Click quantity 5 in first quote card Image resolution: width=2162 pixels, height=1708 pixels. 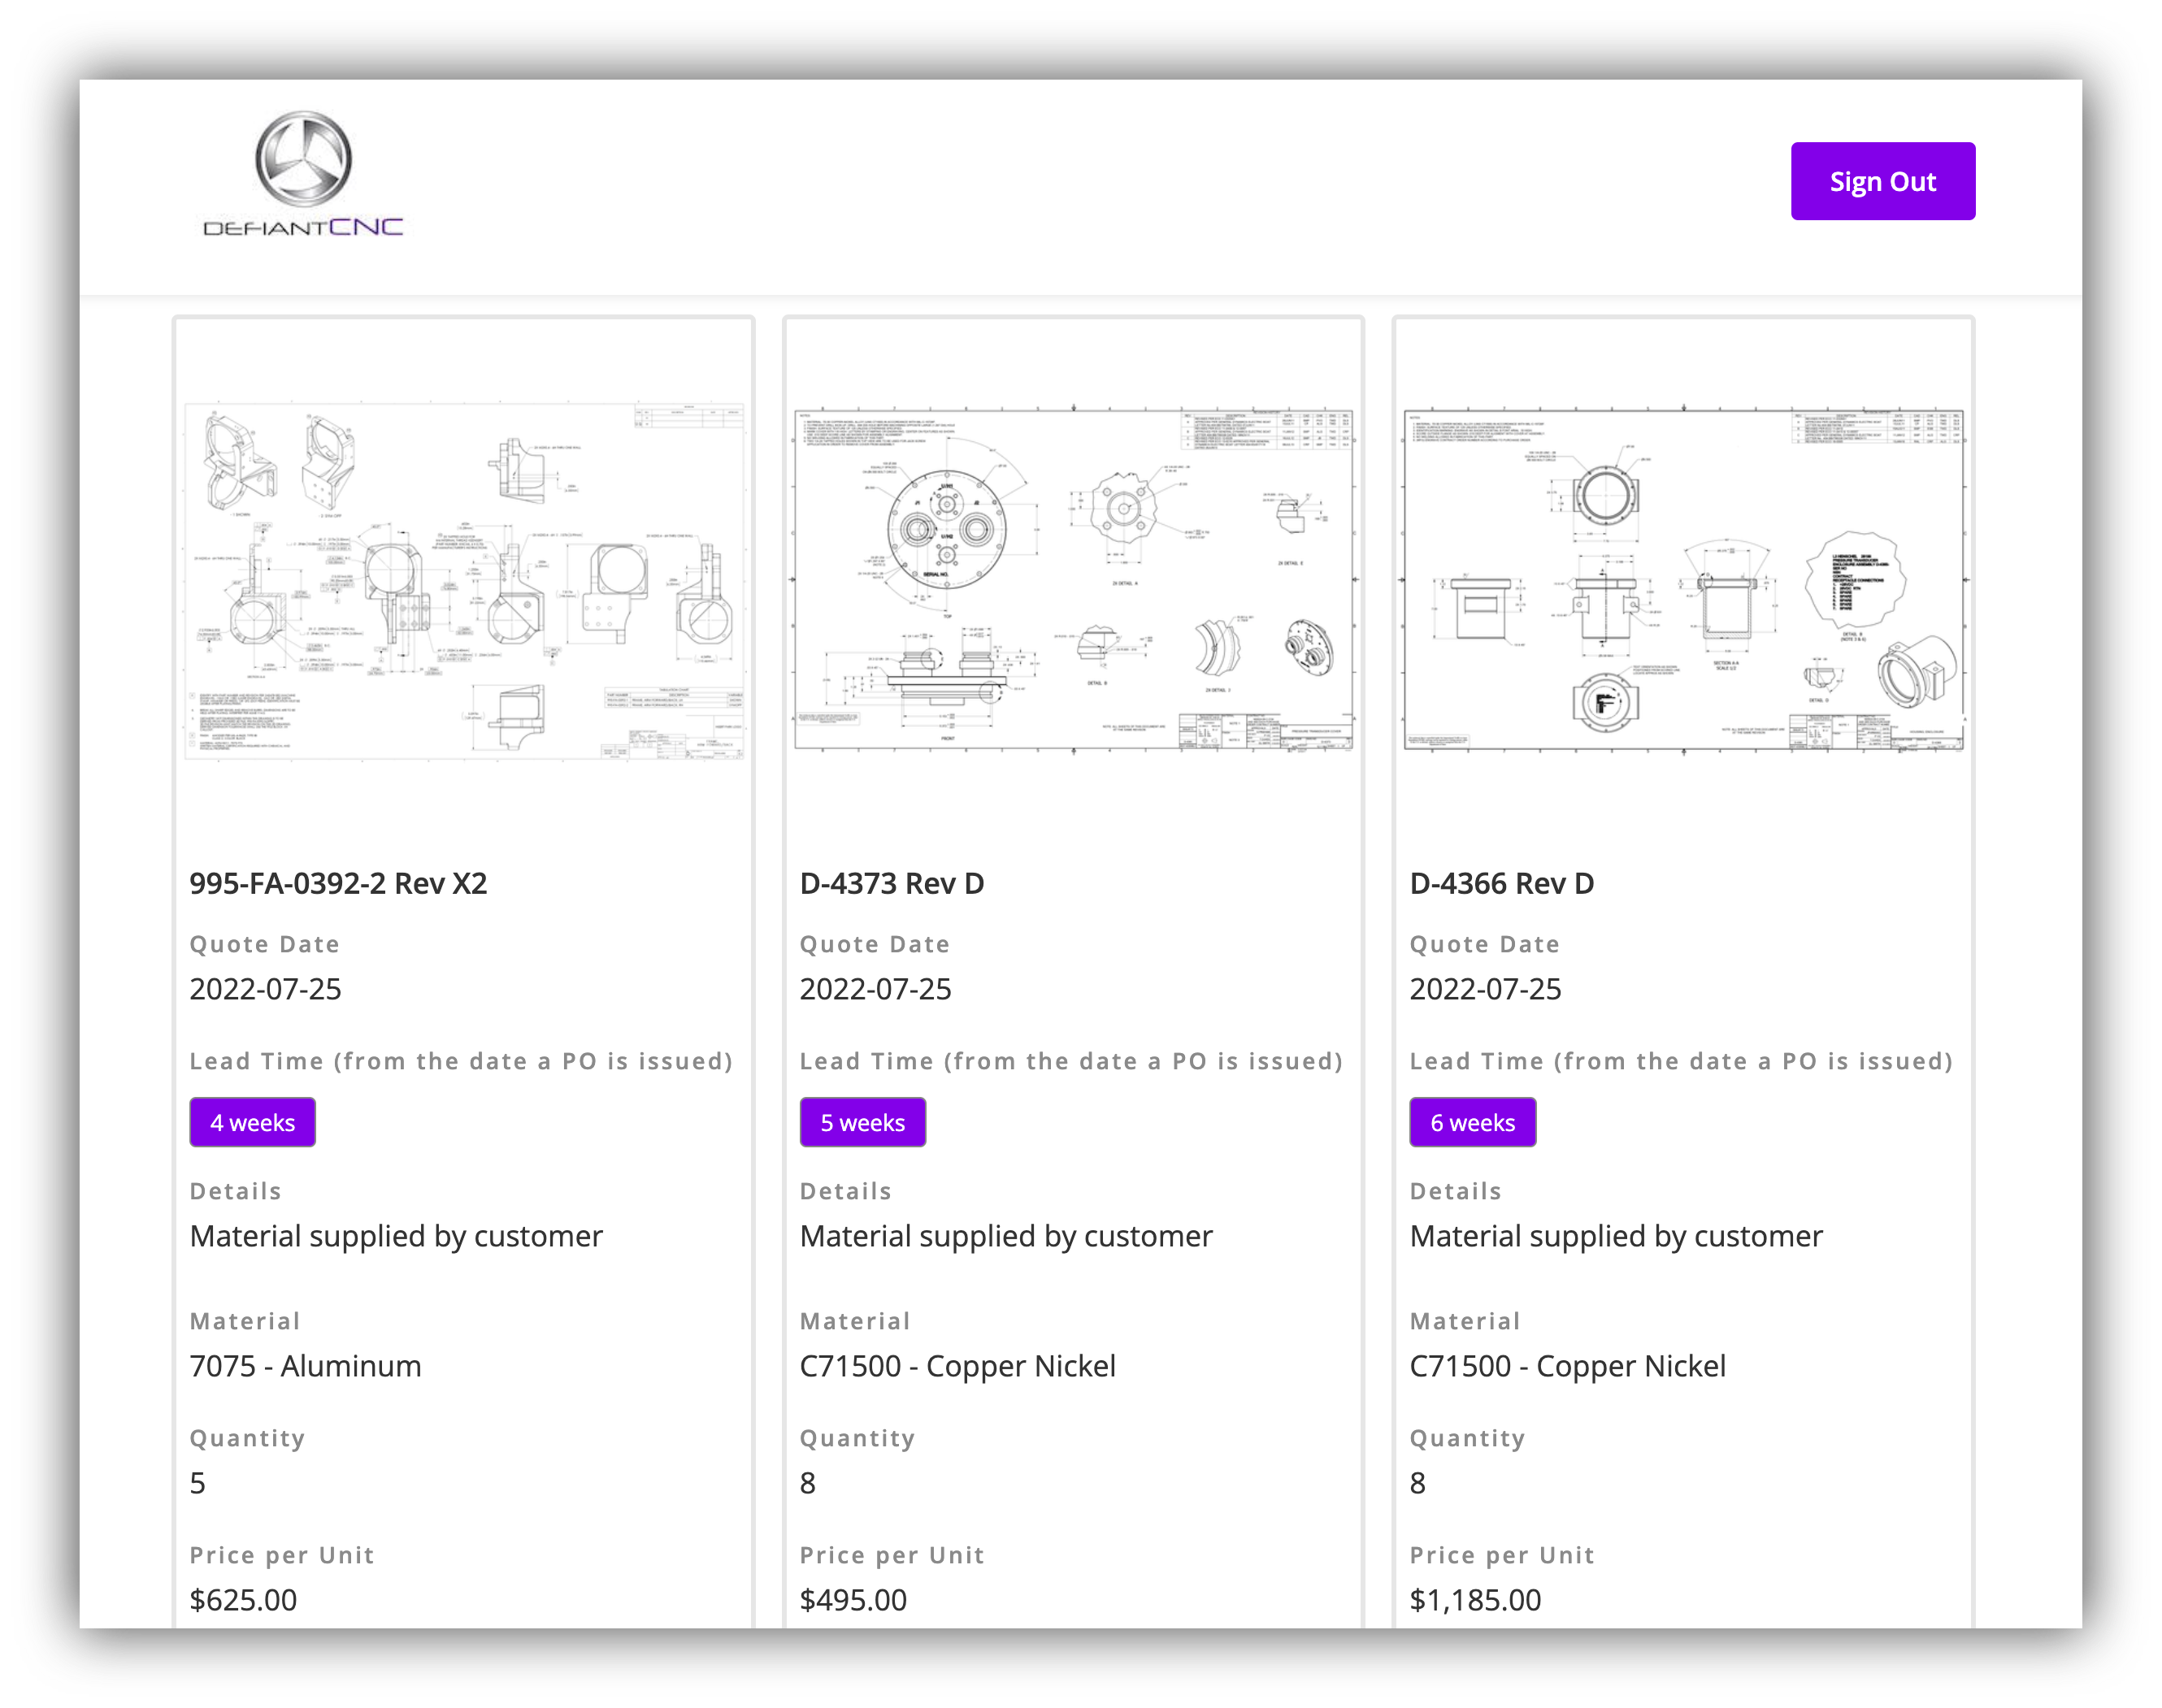tap(198, 1483)
